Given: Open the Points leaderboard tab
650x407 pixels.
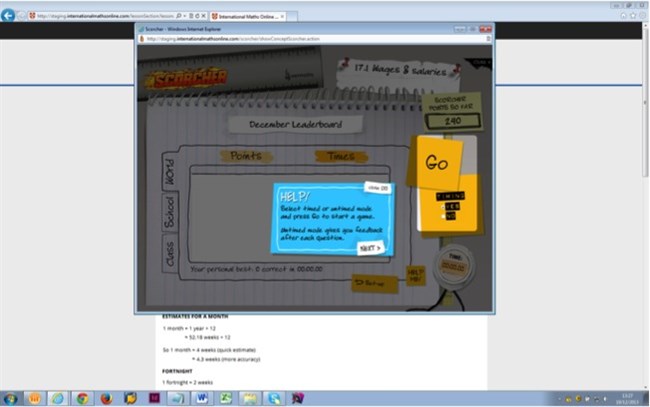Looking at the screenshot, I should tap(246, 156).
